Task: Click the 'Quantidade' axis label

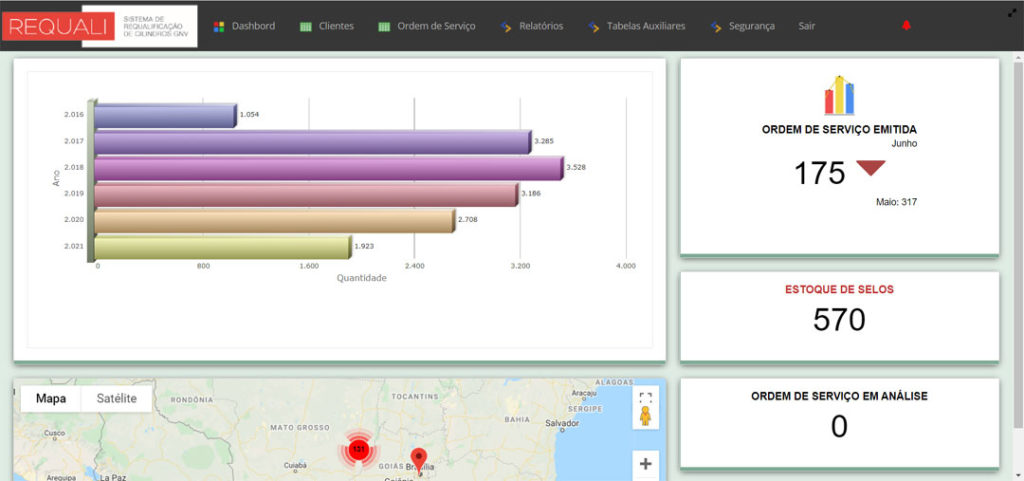Action: click(x=362, y=278)
